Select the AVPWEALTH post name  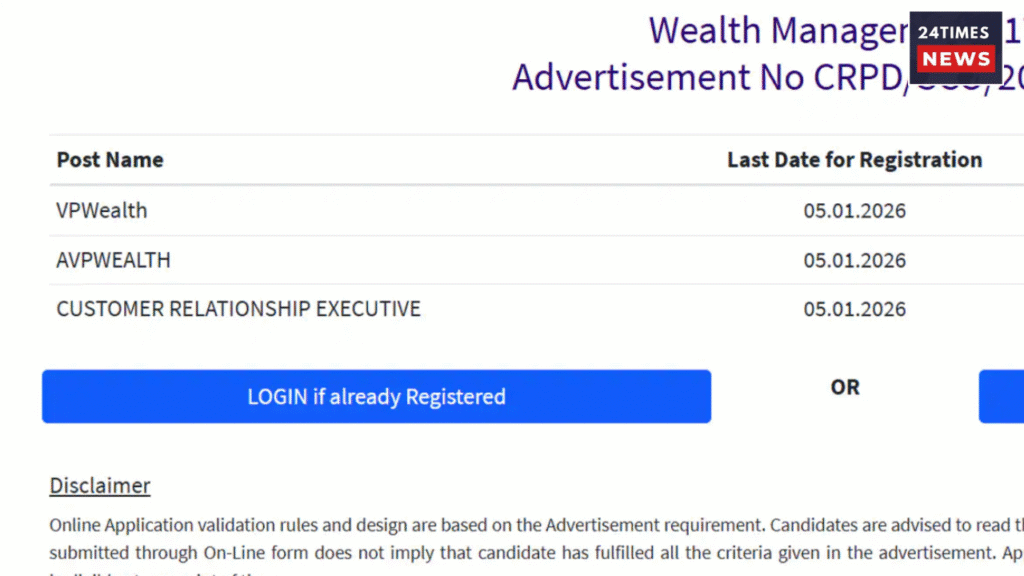tap(113, 260)
